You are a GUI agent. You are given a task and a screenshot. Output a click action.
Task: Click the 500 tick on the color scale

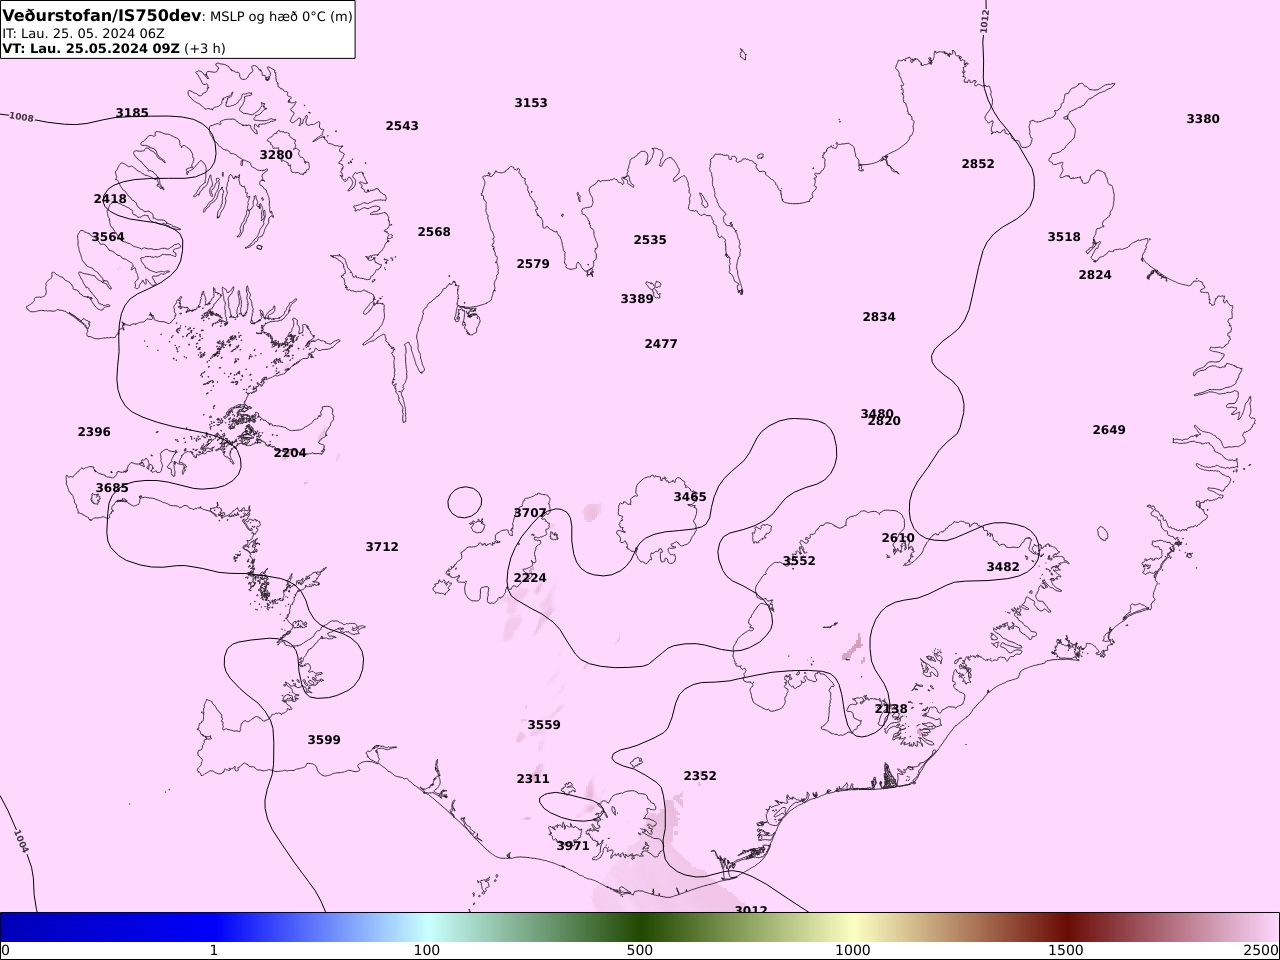[640, 950]
